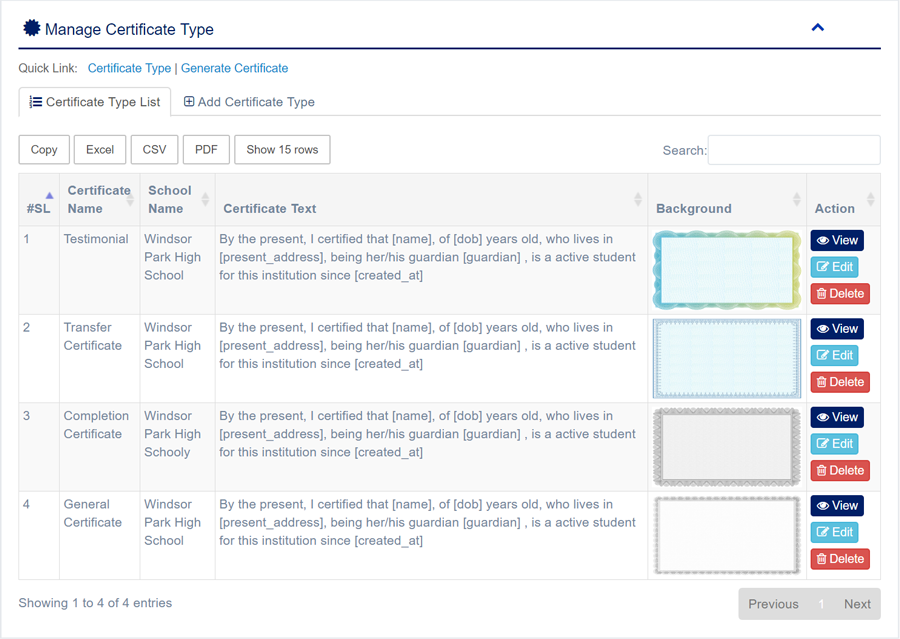Focus the Search input field
The image size is (900, 639).
794,150
